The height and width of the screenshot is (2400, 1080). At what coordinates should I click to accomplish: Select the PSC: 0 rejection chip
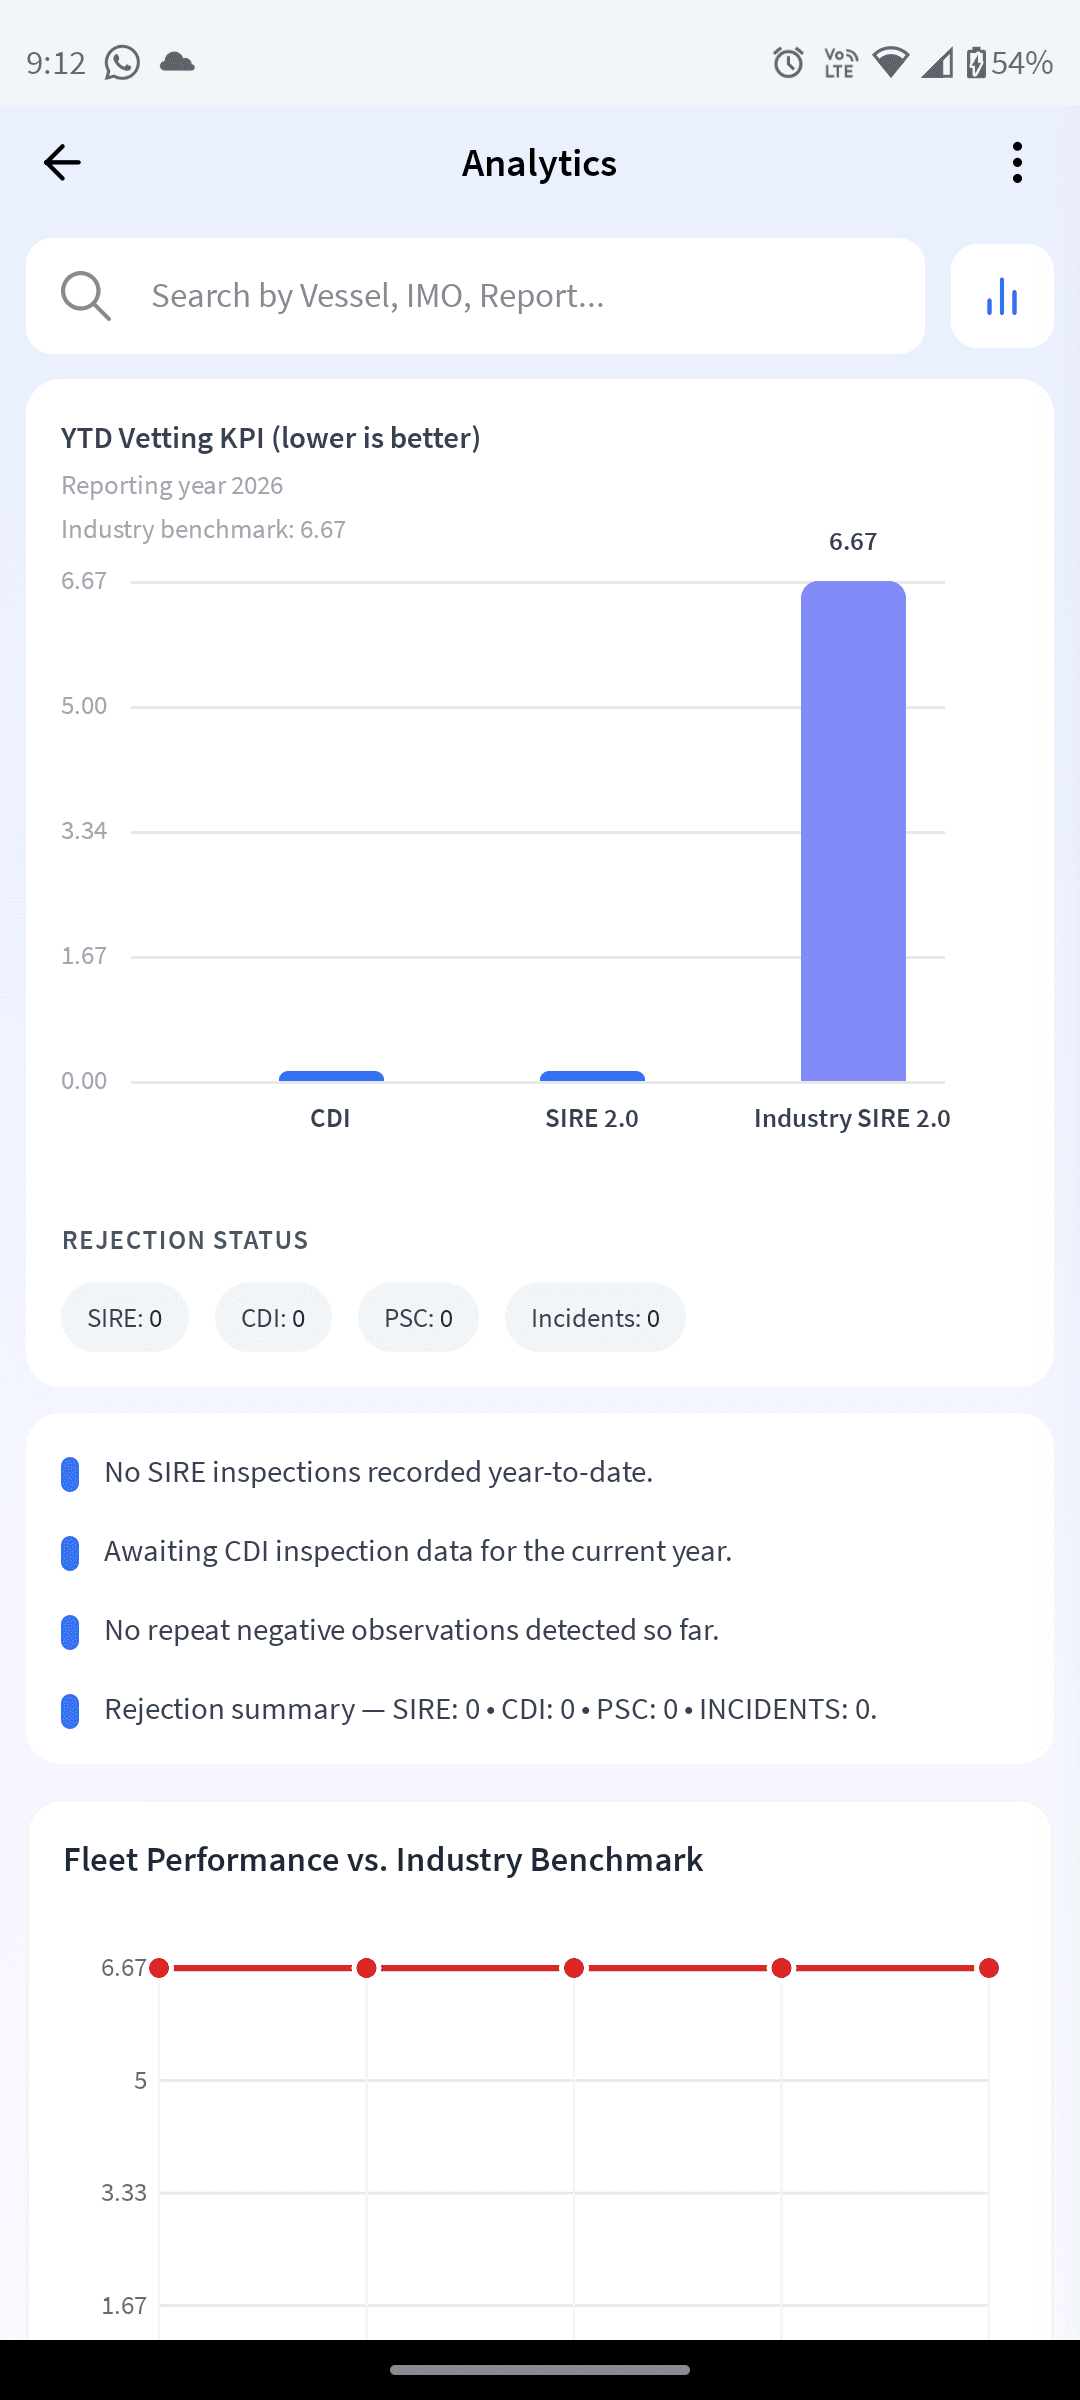[418, 1317]
